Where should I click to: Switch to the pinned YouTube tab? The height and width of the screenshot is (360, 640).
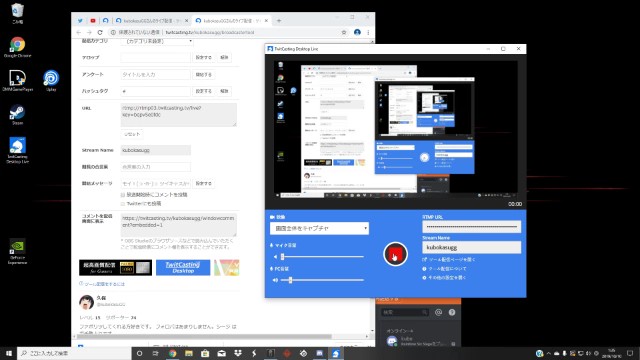pos(93,20)
